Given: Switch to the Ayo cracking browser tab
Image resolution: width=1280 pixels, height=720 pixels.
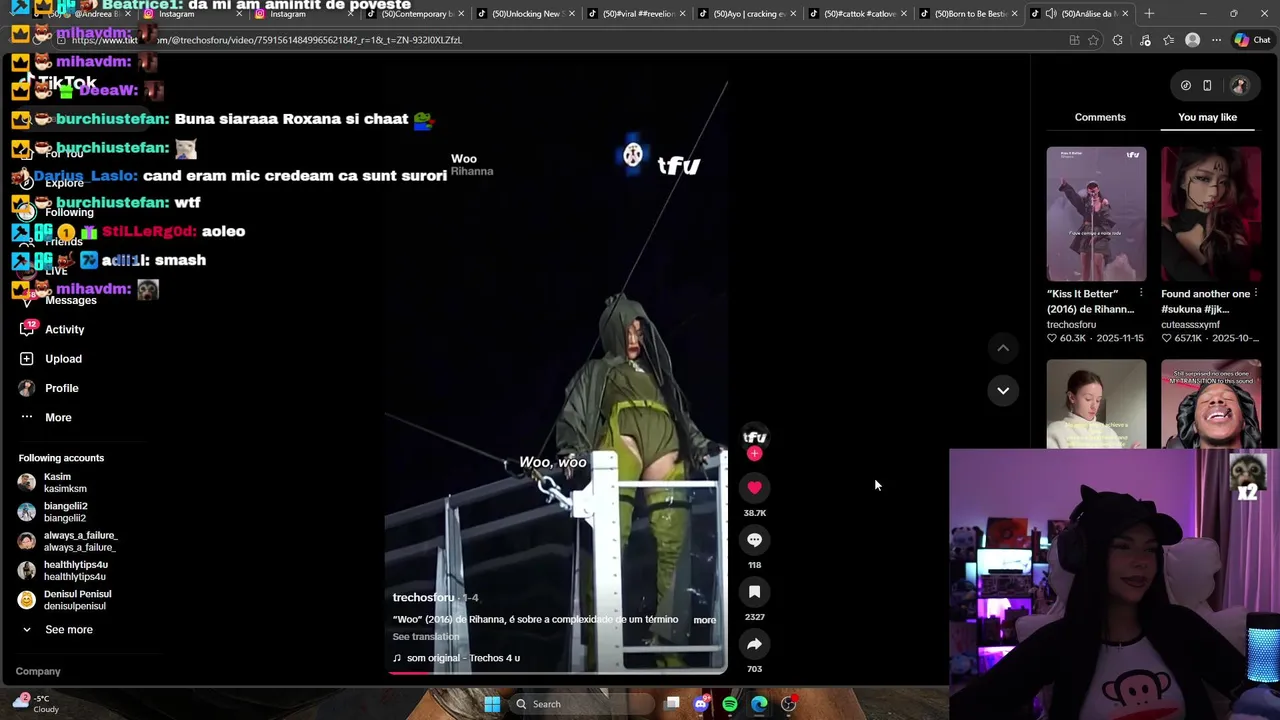Looking at the screenshot, I should coord(747,14).
